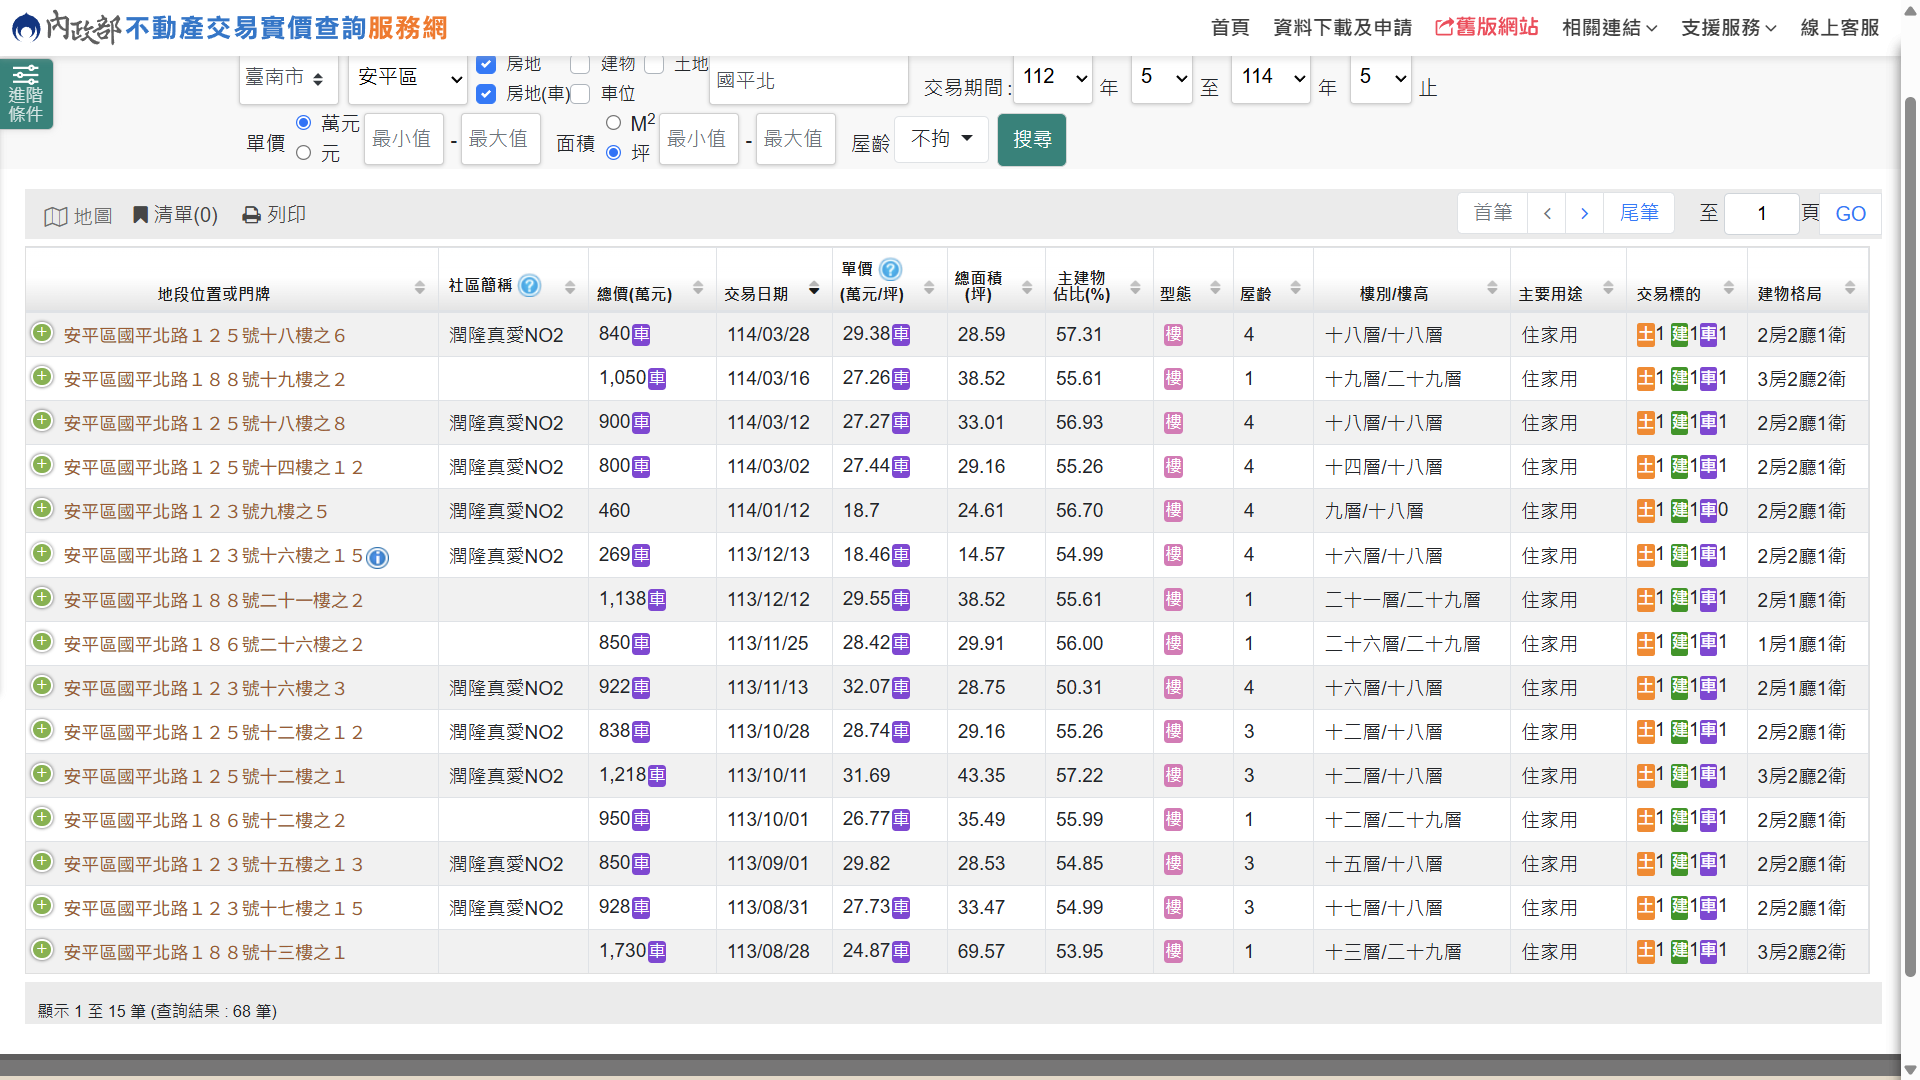Click parking 車 icon in 114/01/12 transaction target
This screenshot has width=1920, height=1080.
(1708, 511)
